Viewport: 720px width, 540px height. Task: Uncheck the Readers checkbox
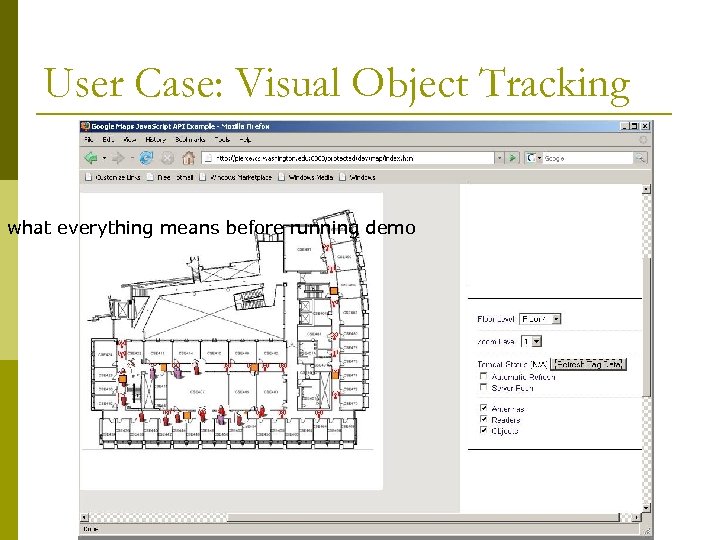[x=483, y=419]
